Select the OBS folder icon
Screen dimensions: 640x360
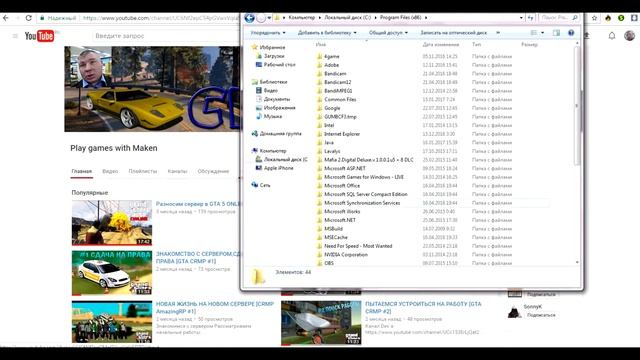click(320, 263)
